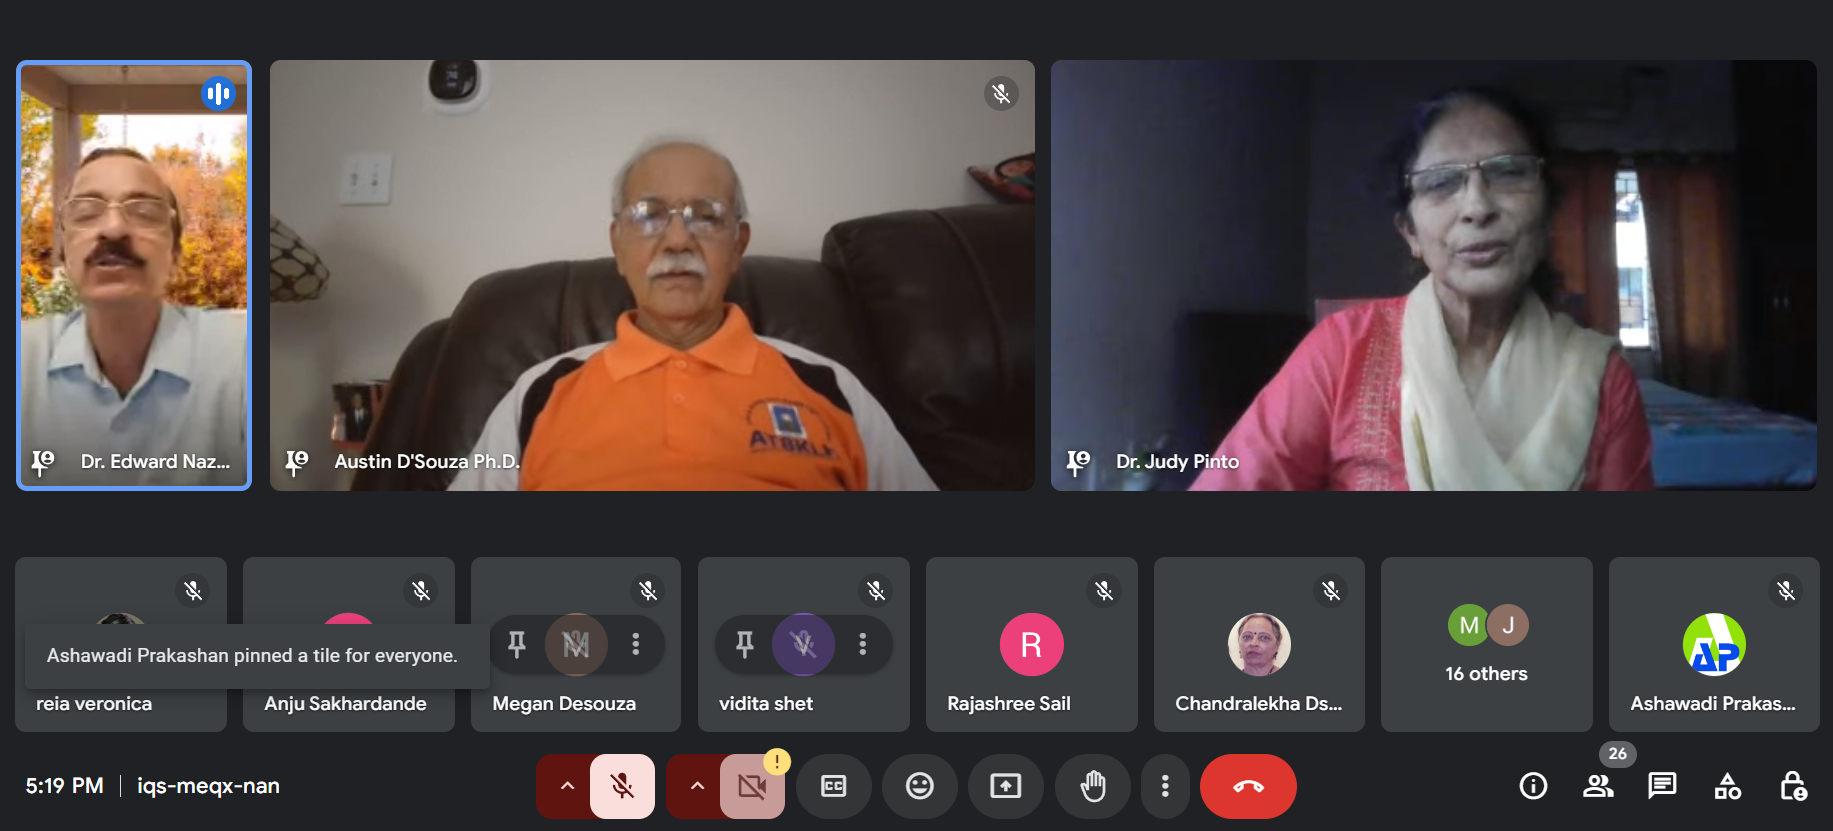Screen dimensions: 1833x831
Task: Open the Activities panel
Action: pos(1727,786)
